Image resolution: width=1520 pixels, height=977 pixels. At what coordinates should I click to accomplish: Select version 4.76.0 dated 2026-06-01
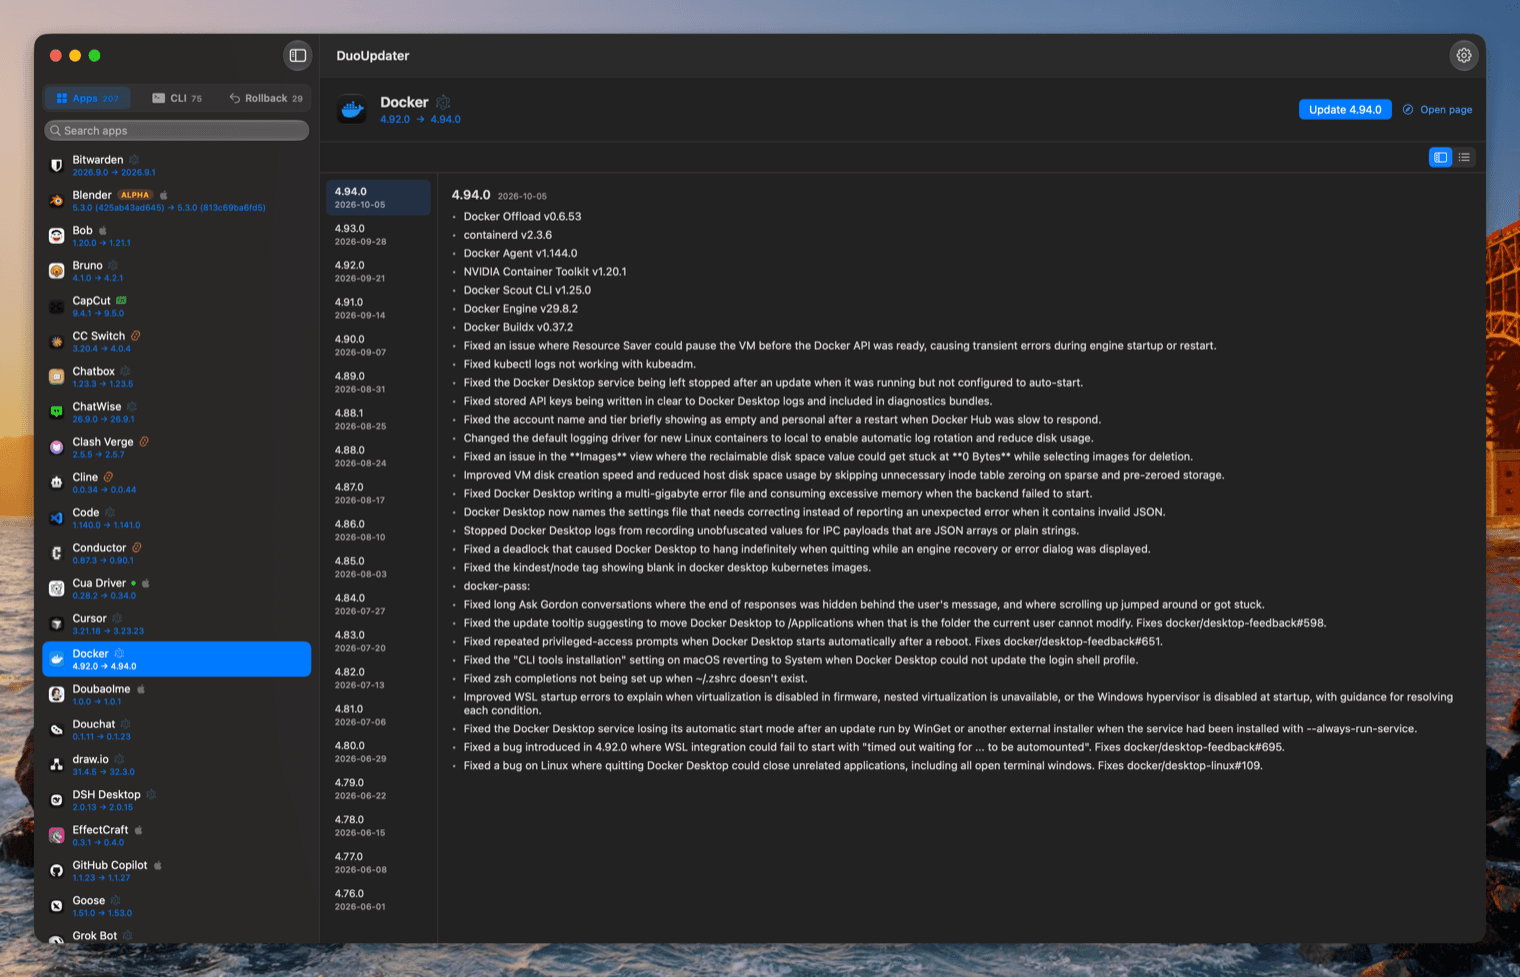[x=378, y=900]
